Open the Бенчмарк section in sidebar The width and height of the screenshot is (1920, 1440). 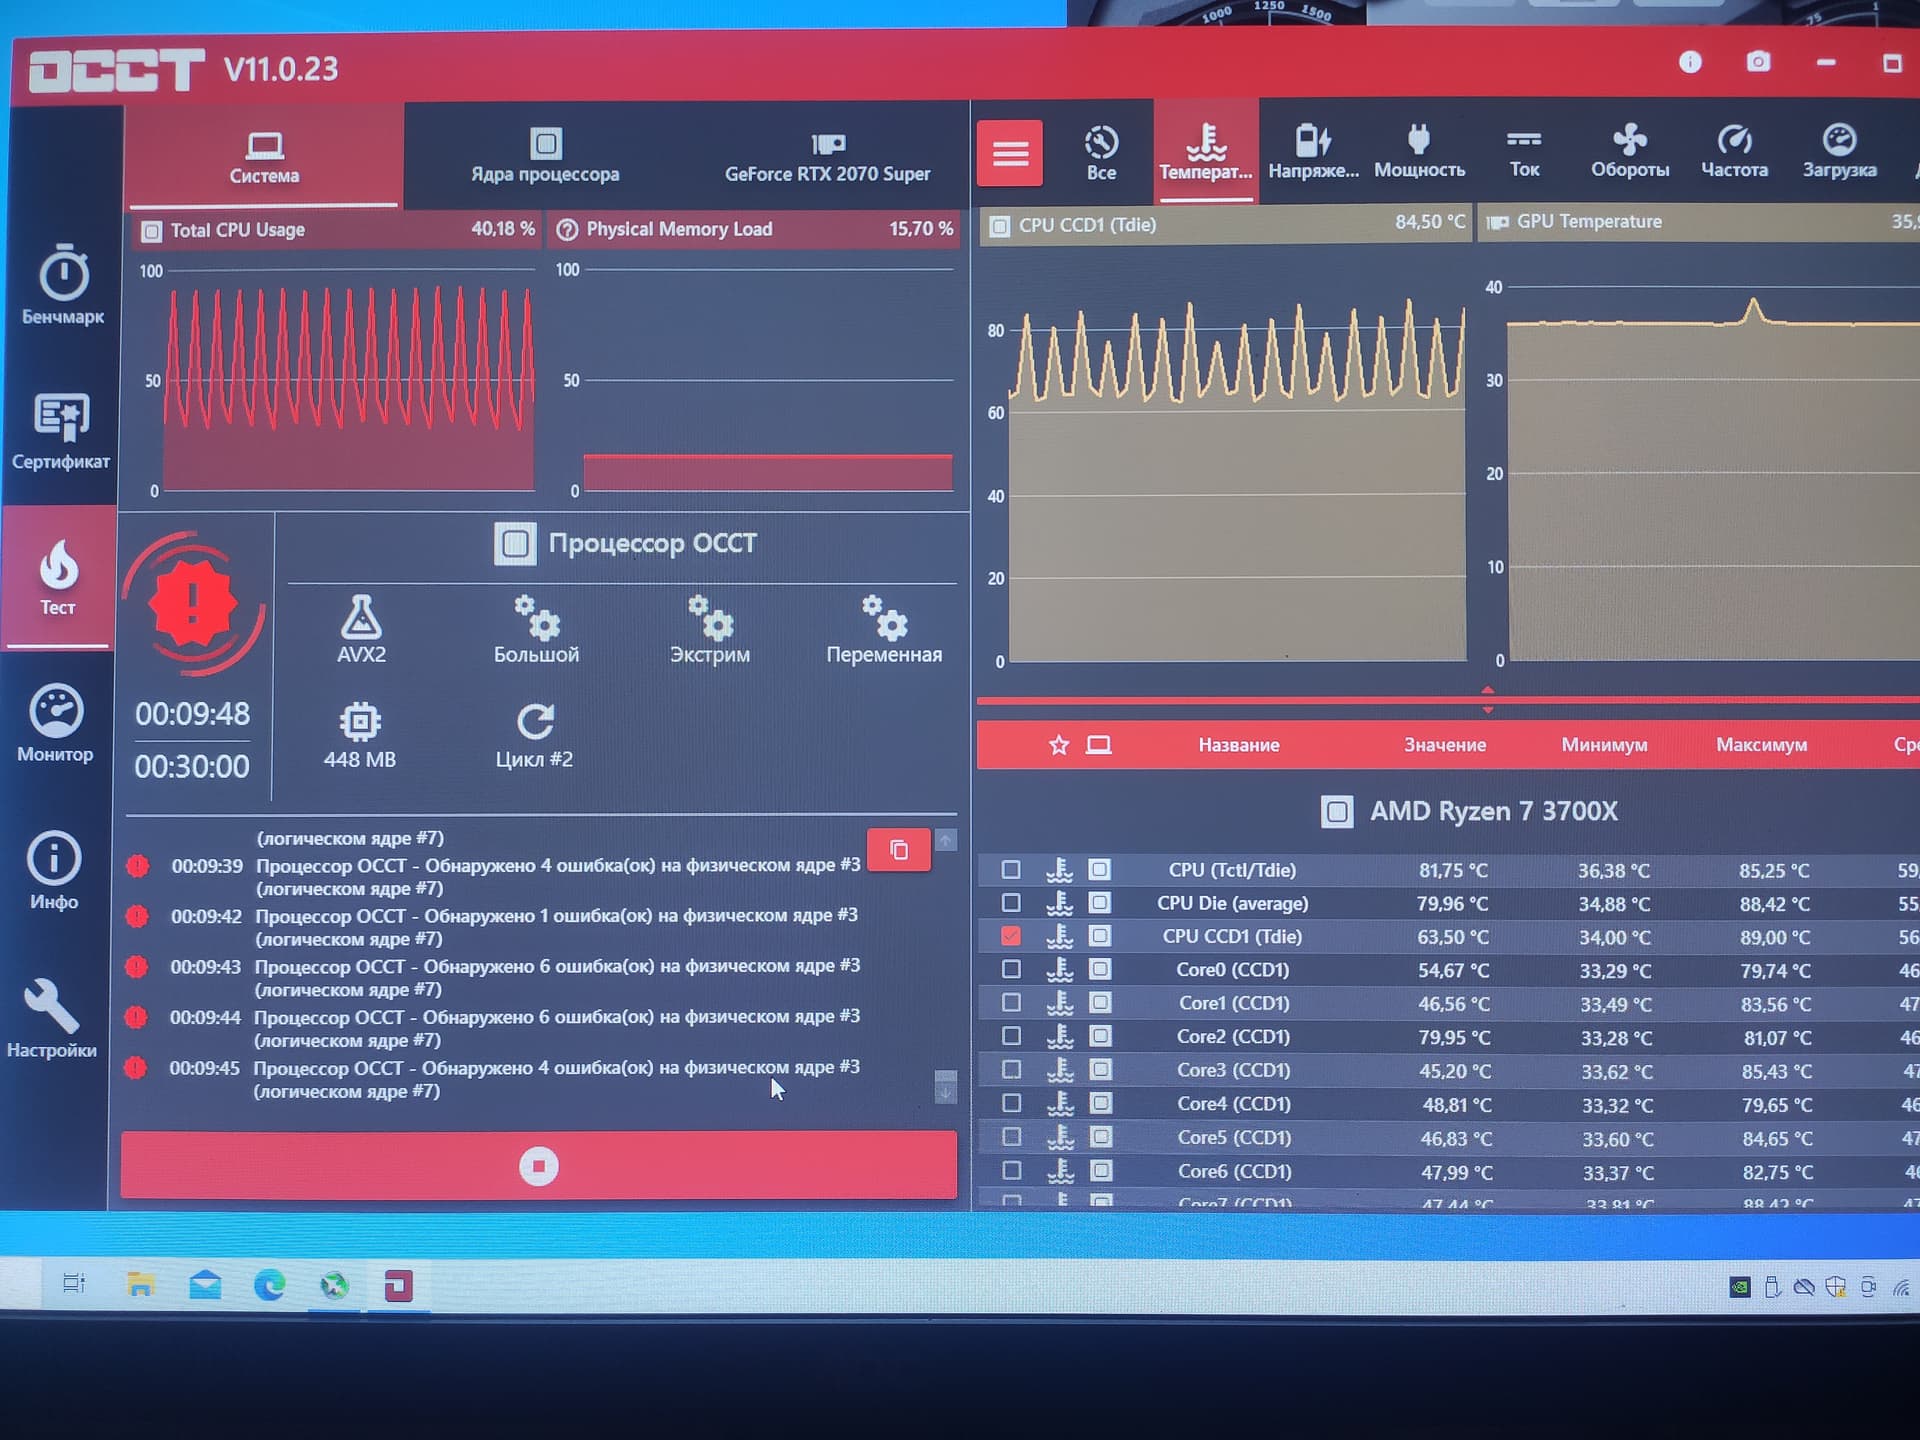tap(63, 284)
